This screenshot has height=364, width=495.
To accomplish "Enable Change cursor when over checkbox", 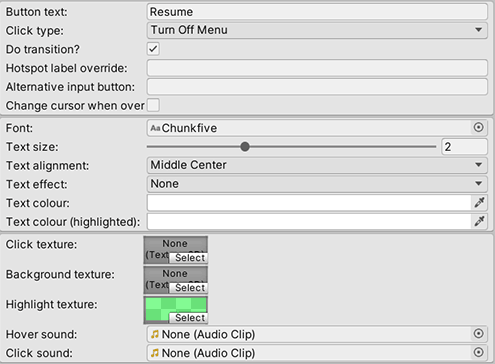I will click(153, 105).
